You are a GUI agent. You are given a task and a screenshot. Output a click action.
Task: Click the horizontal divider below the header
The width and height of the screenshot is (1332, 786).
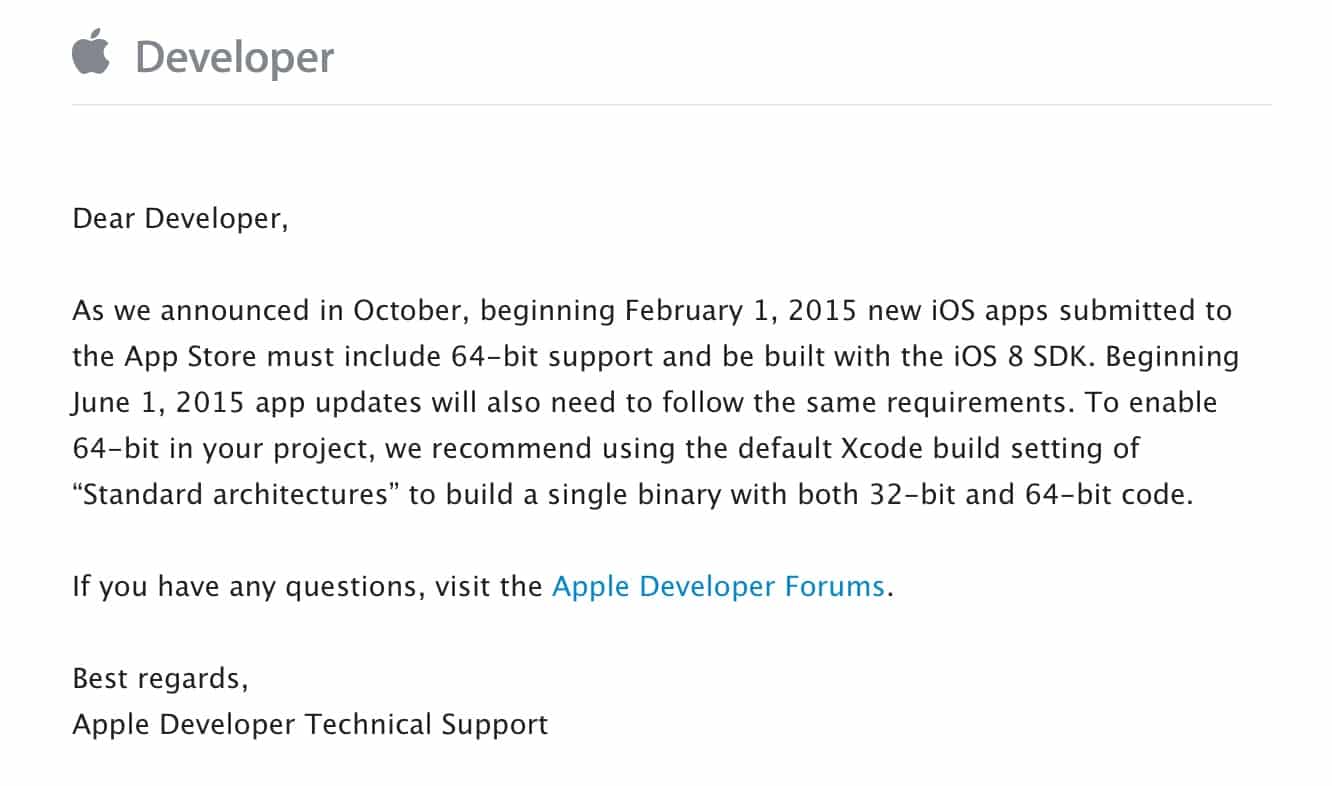click(x=671, y=104)
